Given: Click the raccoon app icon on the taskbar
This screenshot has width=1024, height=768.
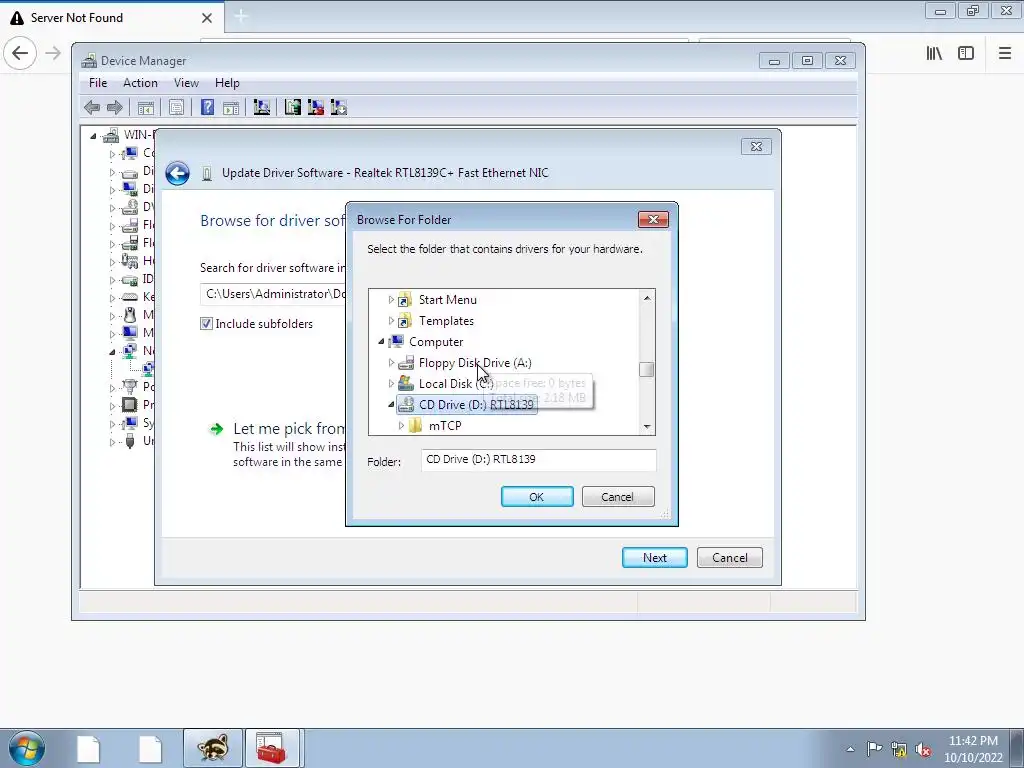Looking at the screenshot, I should [213, 748].
